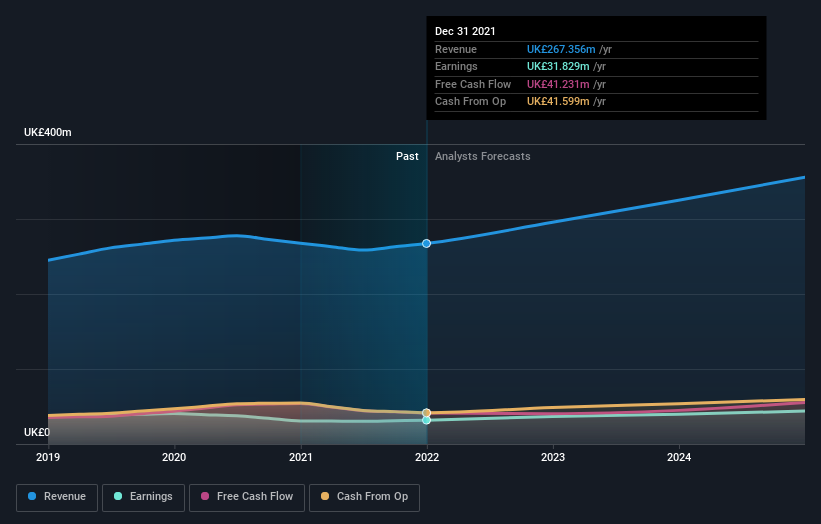Toggle the Revenue legend series
The width and height of the screenshot is (821, 524).
pyautogui.click(x=57, y=497)
